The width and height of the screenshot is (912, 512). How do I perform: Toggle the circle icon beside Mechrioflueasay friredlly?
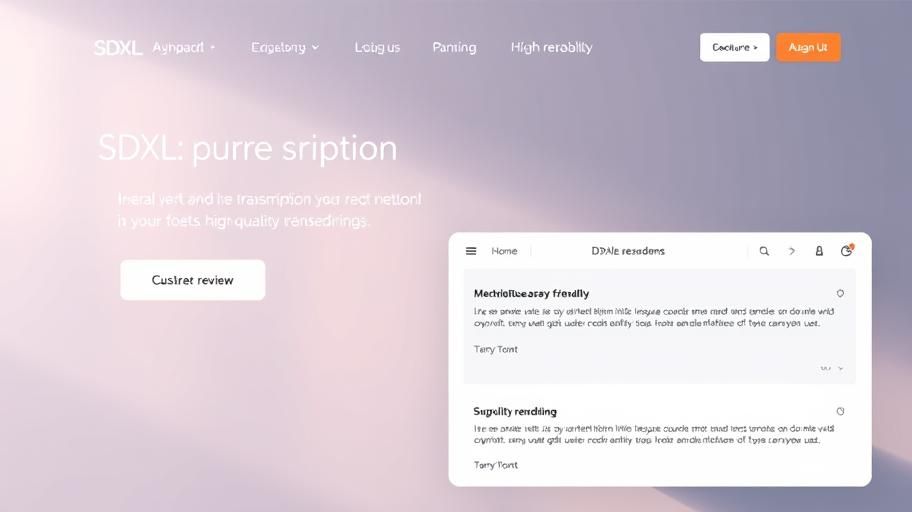pyautogui.click(x=840, y=293)
